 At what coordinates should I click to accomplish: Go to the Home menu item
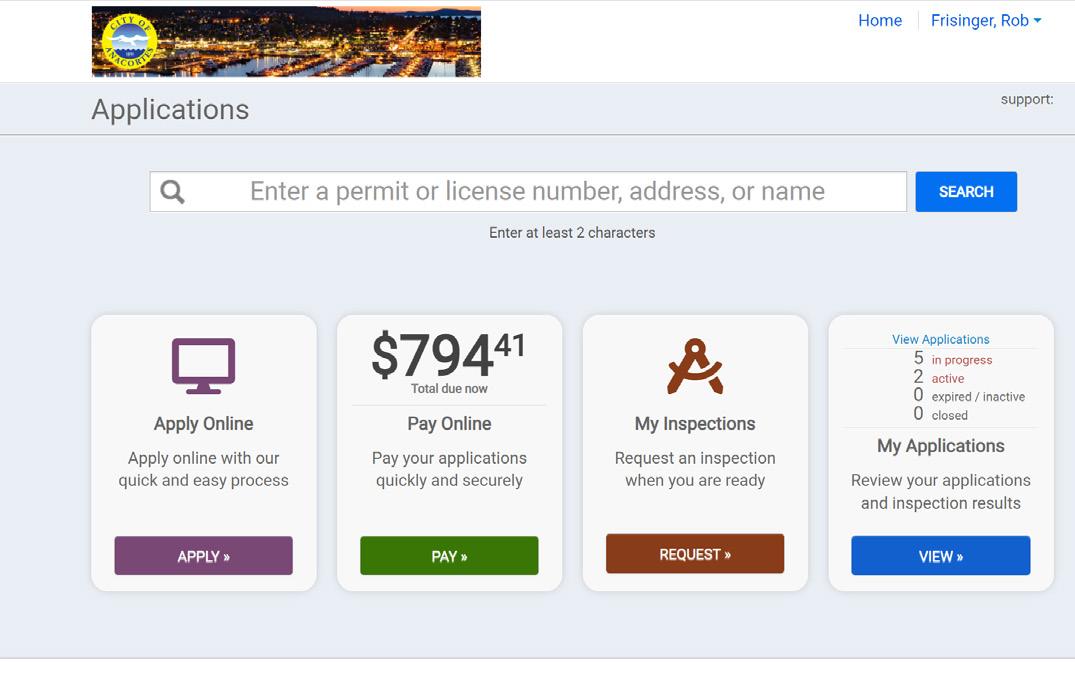tap(880, 21)
